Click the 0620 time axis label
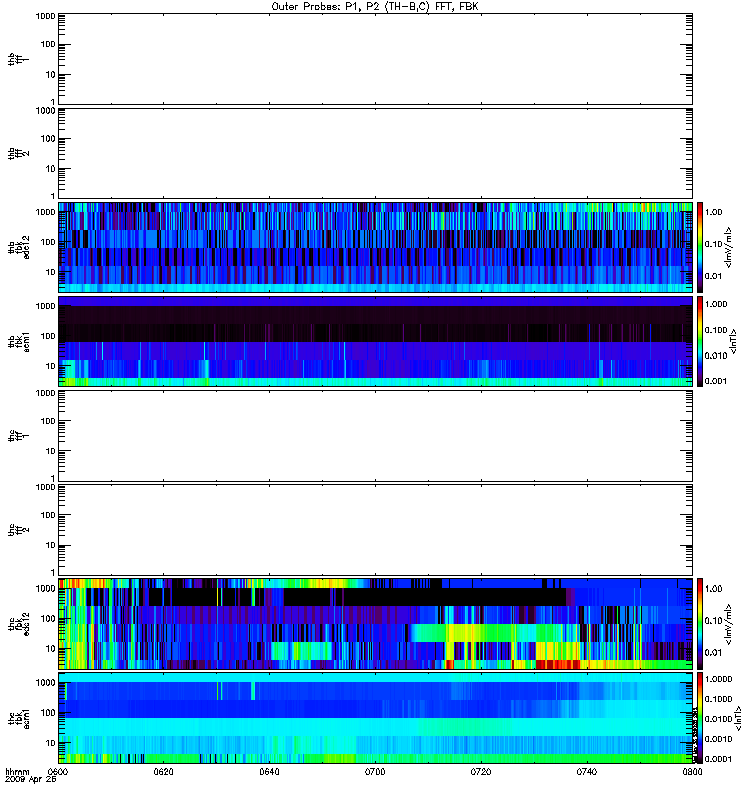This screenshot has height=800, width=750. [164, 772]
